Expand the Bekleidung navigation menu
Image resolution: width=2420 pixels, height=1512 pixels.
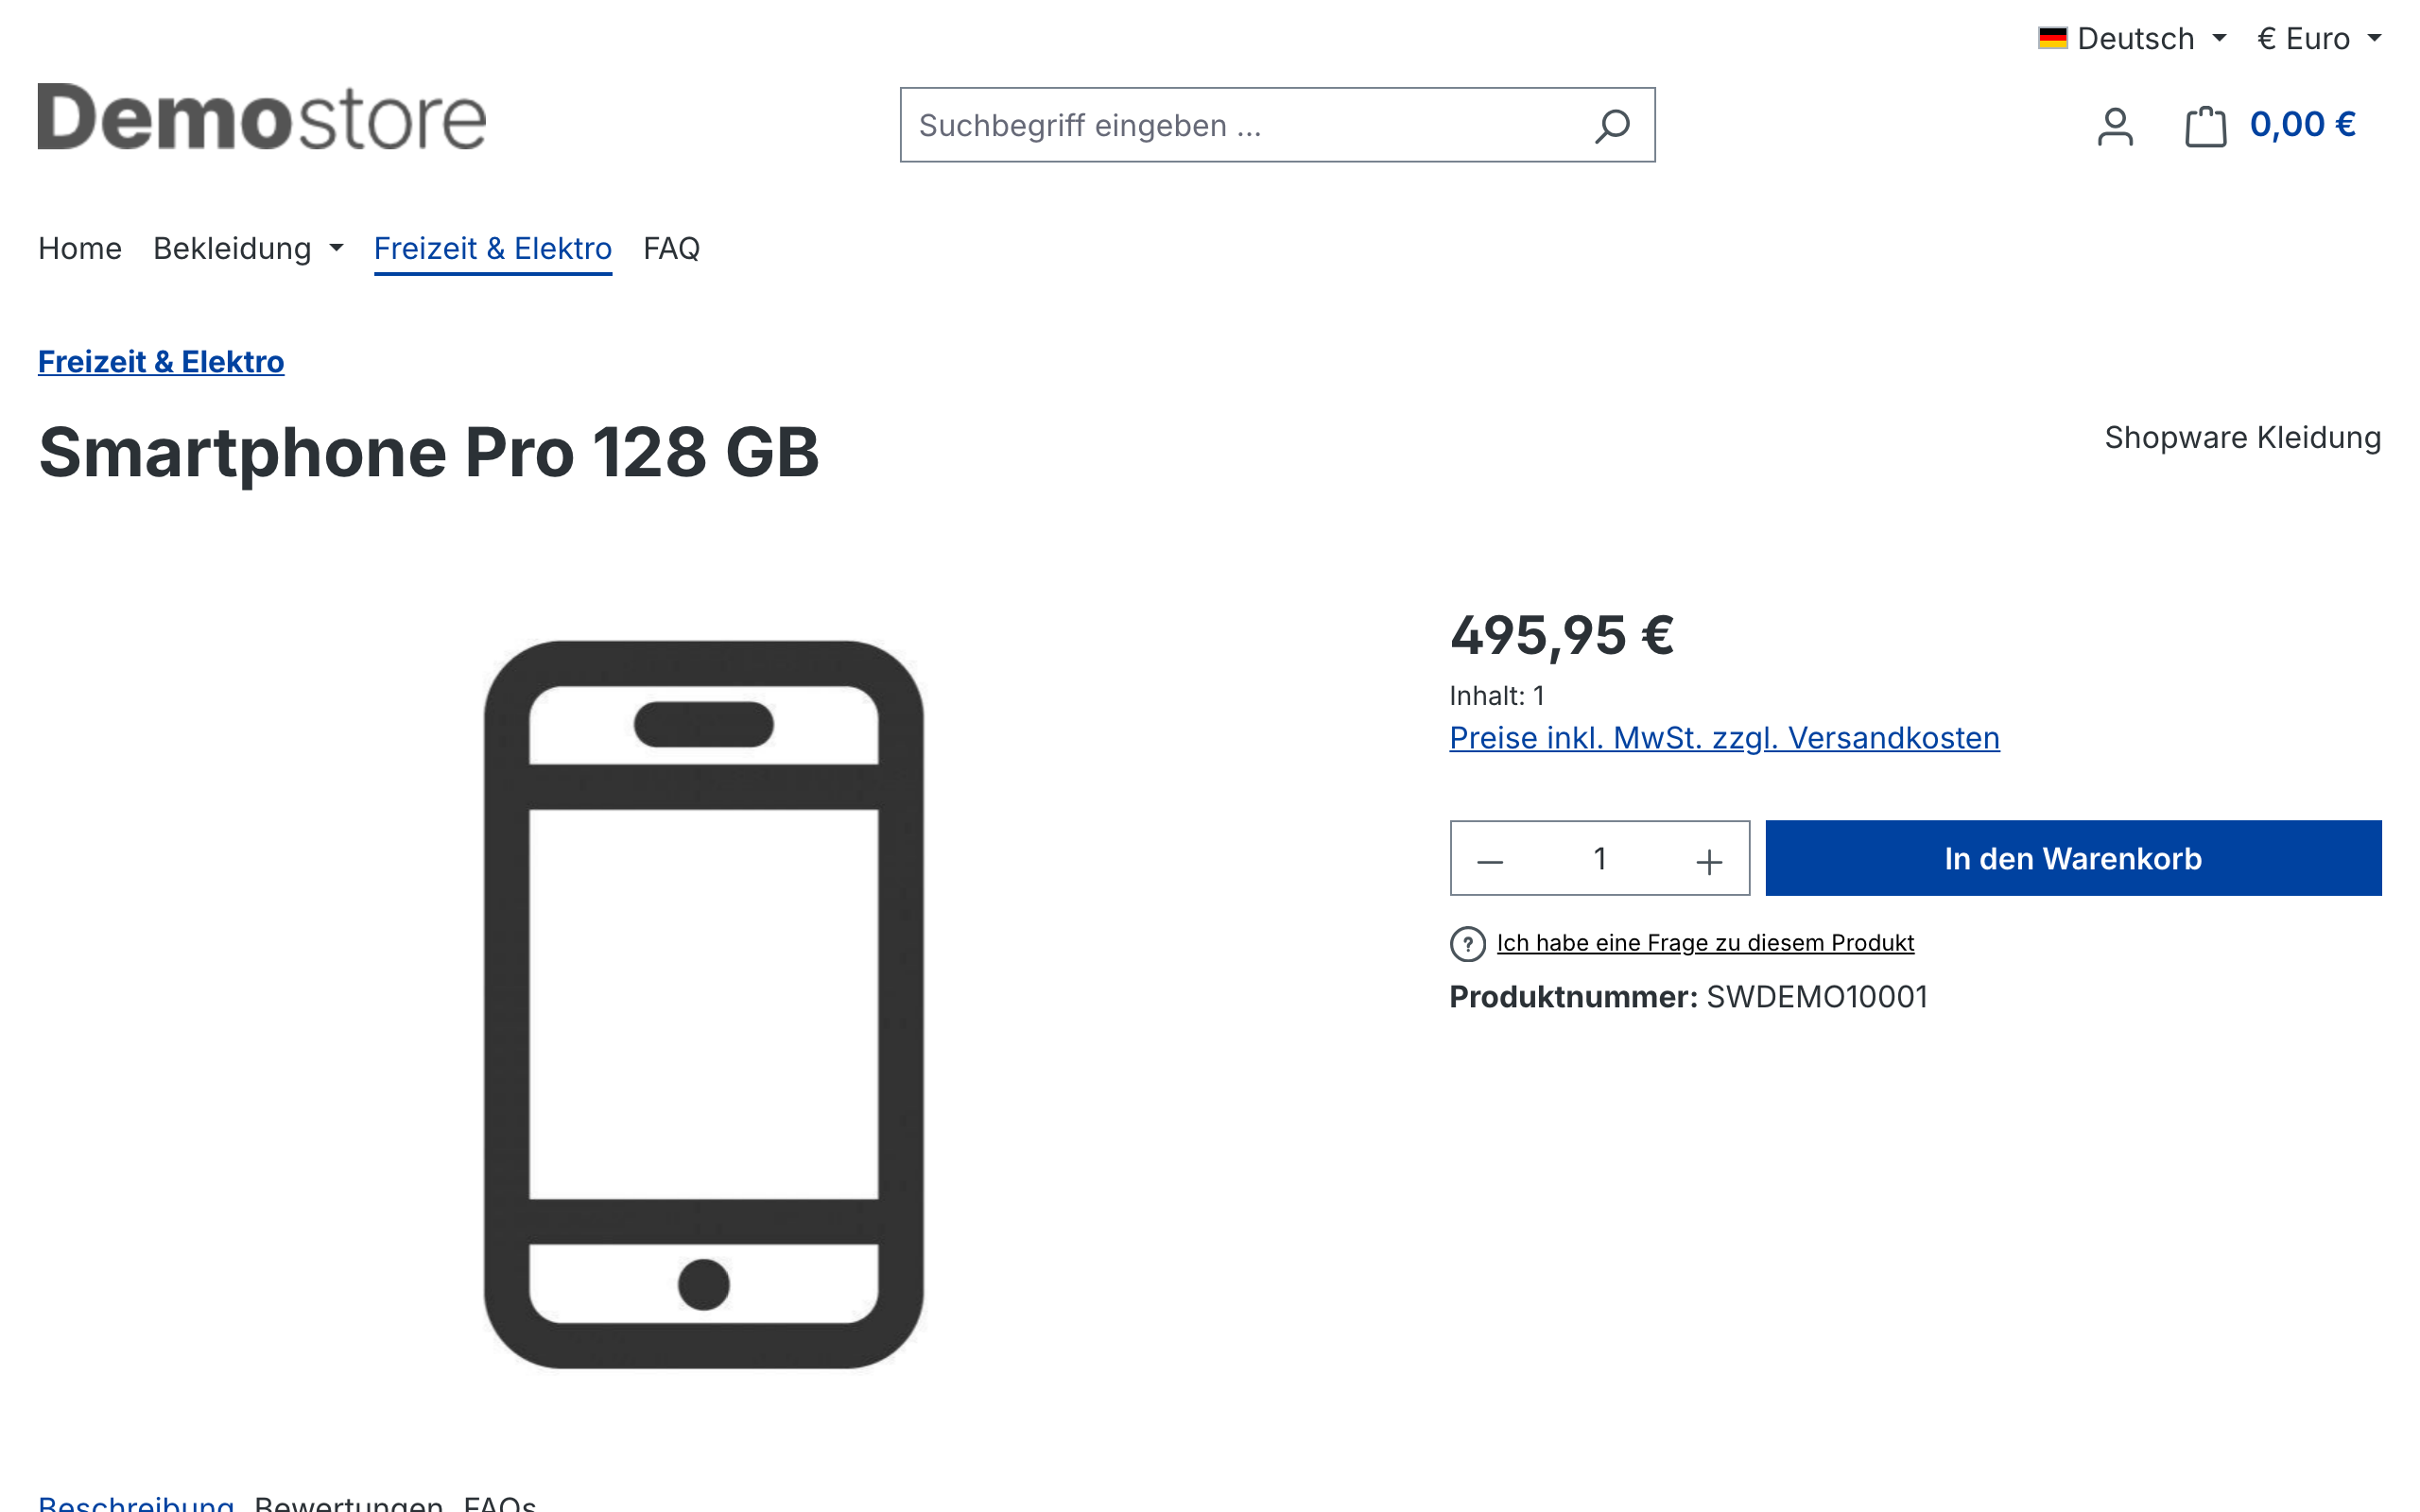tap(248, 248)
